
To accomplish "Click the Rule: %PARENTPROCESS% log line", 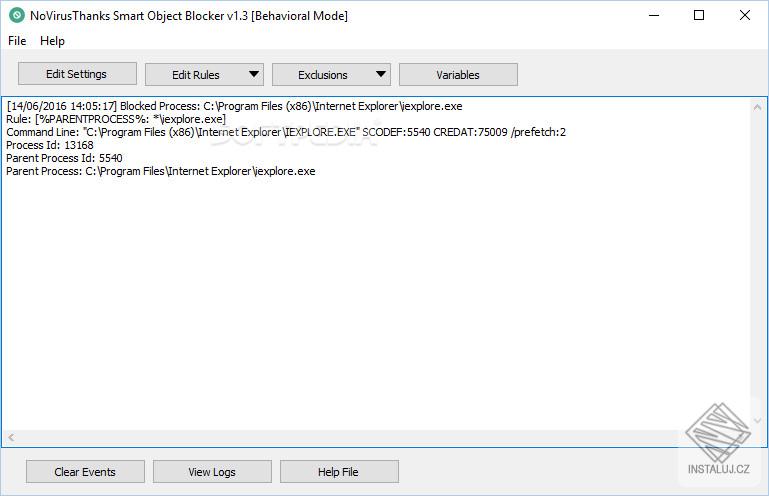I will pos(116,119).
